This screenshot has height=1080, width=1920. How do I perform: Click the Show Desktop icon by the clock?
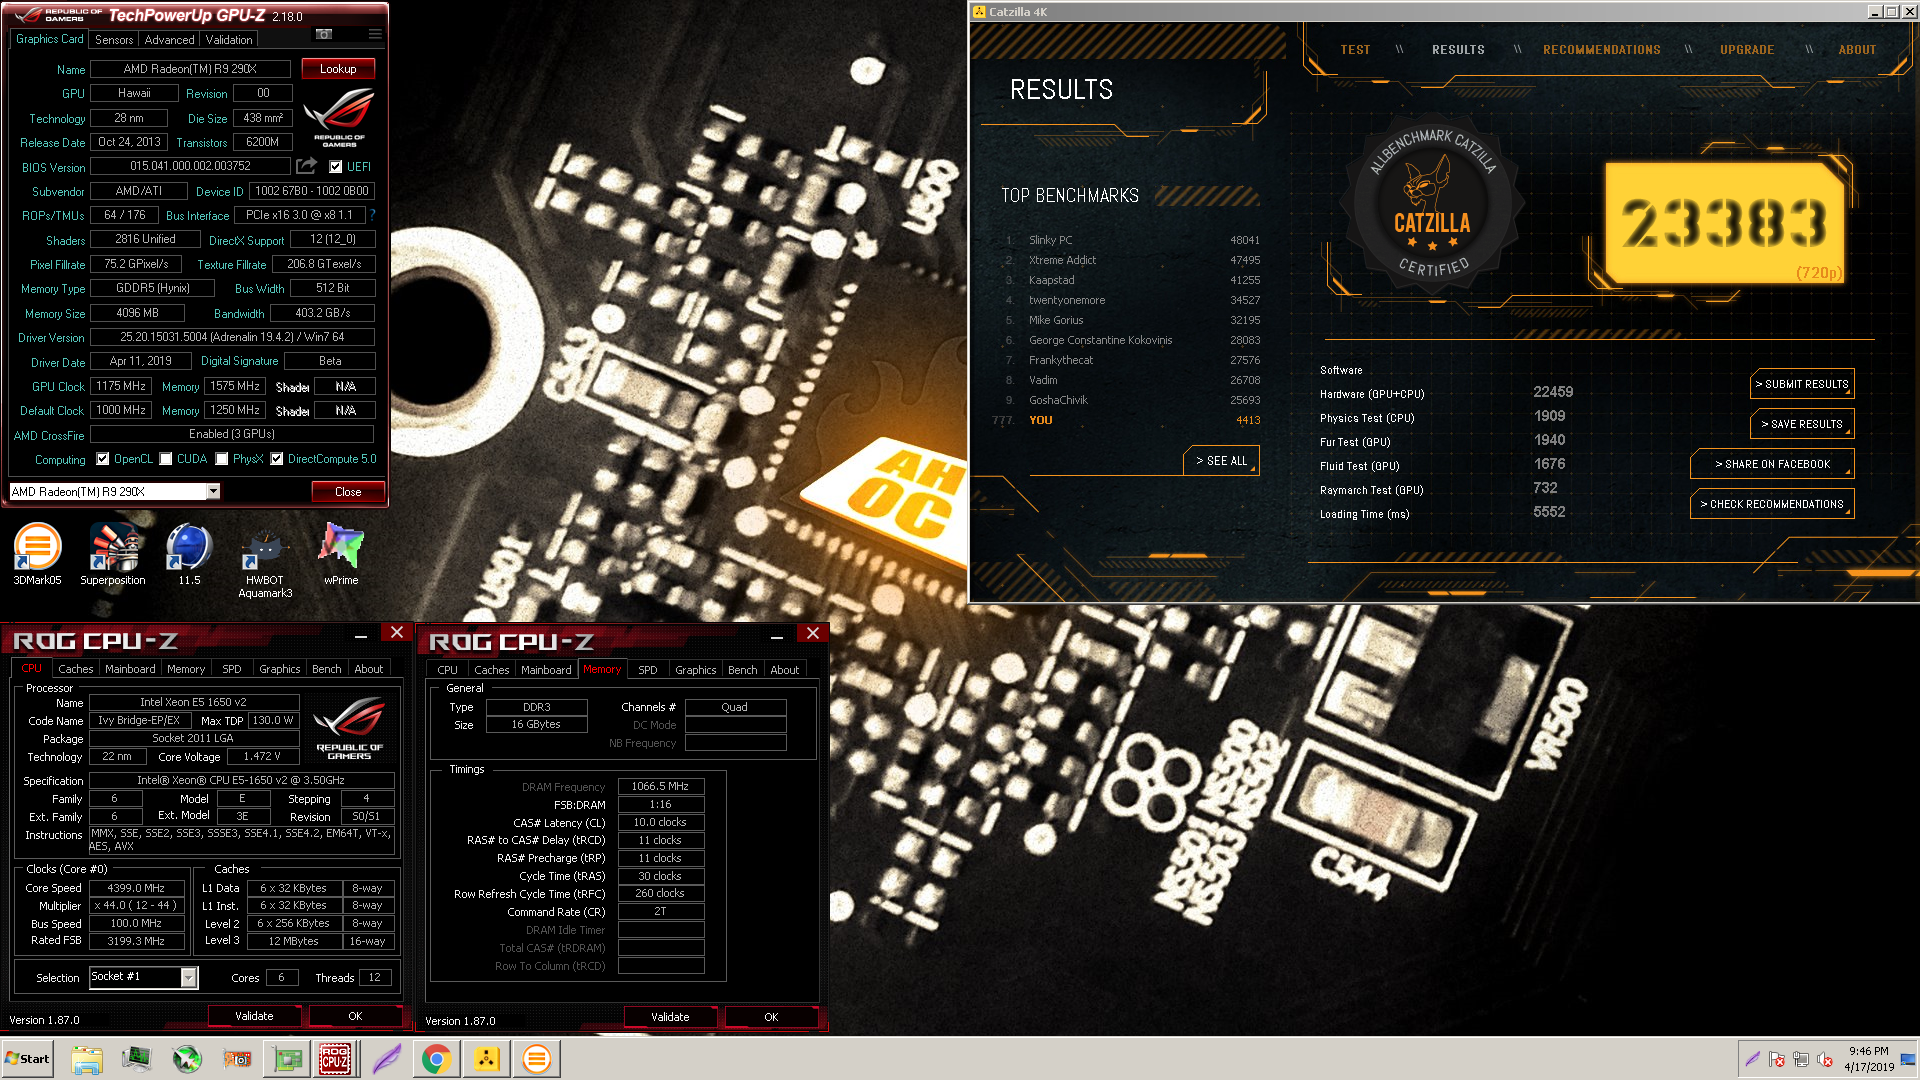[x=1908, y=1059]
